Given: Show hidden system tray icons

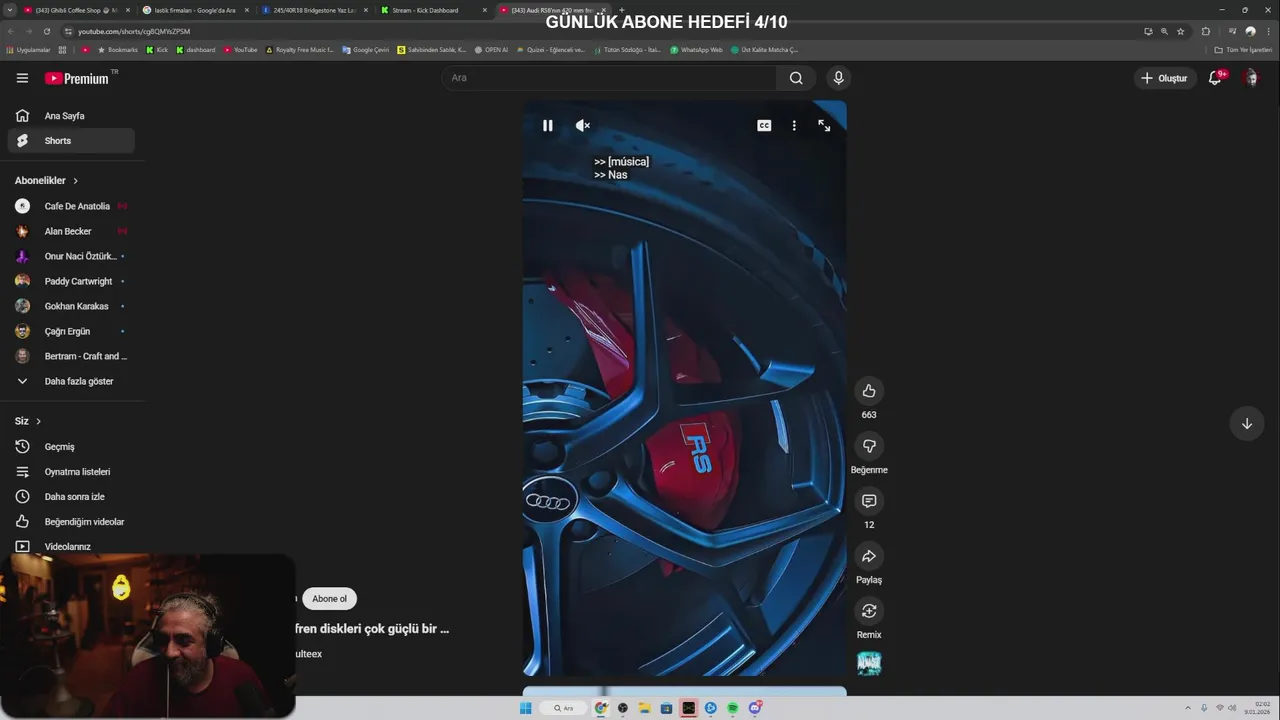Looking at the screenshot, I should [1188, 708].
